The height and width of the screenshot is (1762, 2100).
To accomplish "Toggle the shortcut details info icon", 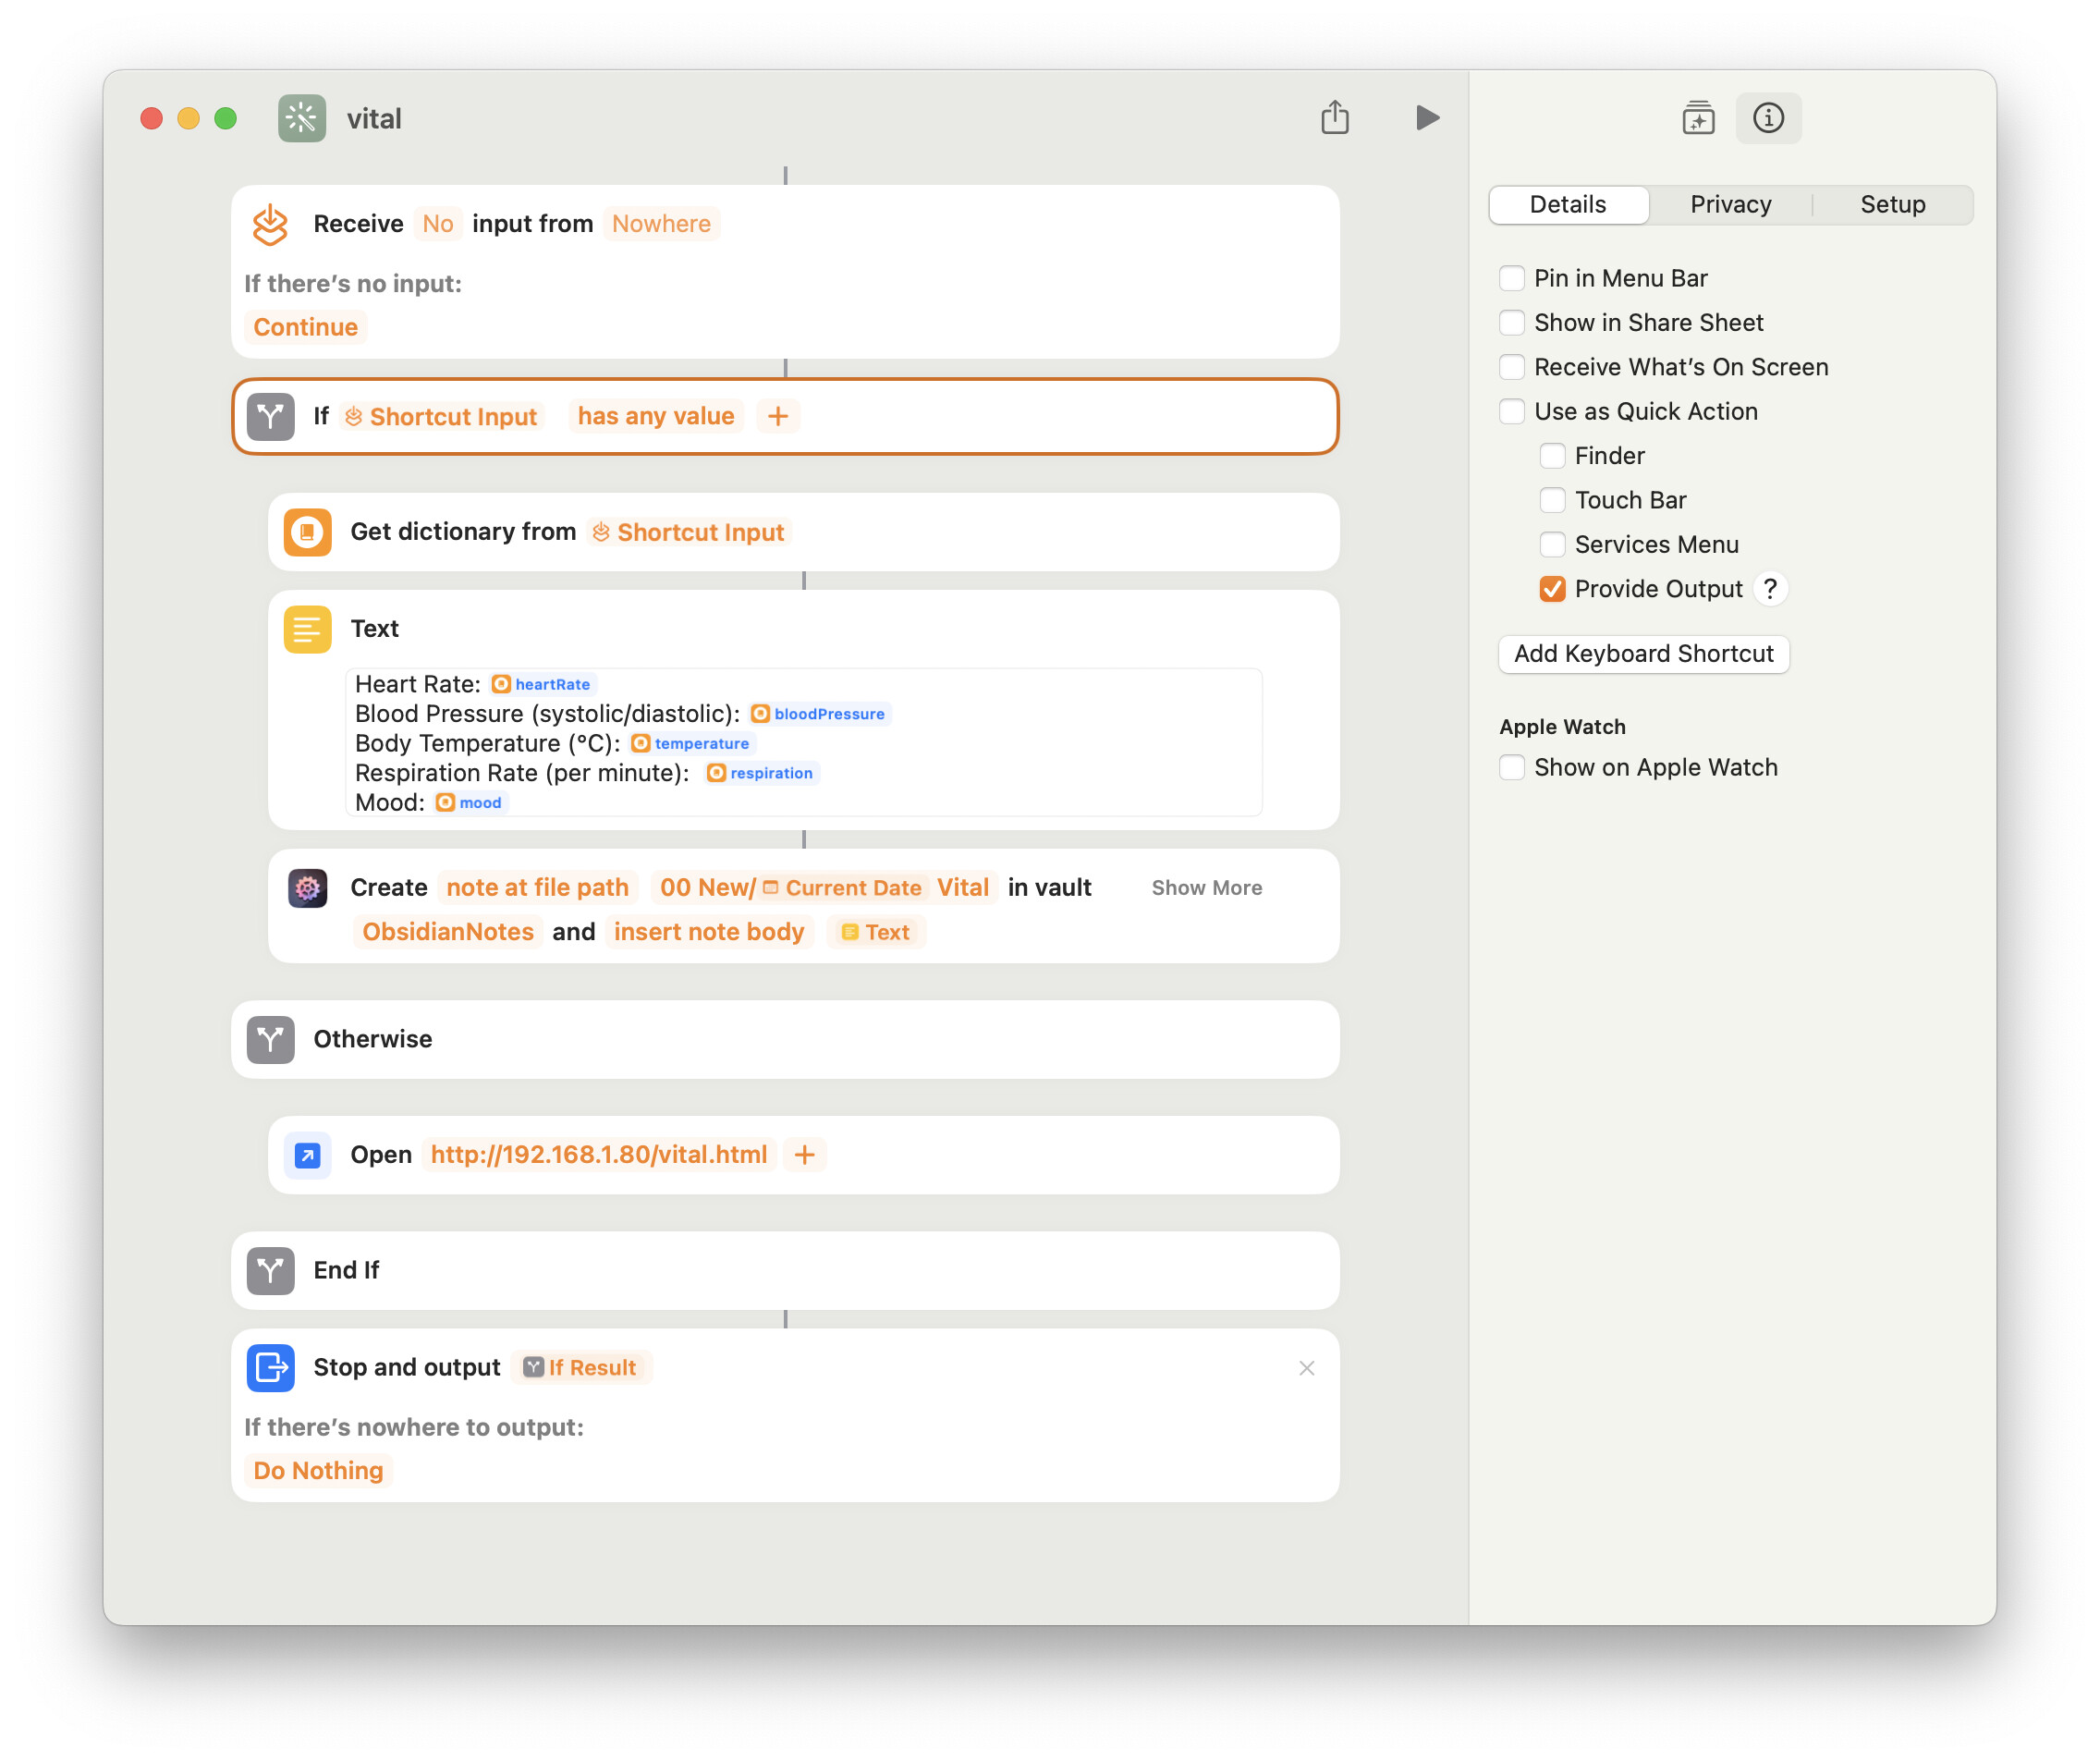I will tap(1767, 118).
